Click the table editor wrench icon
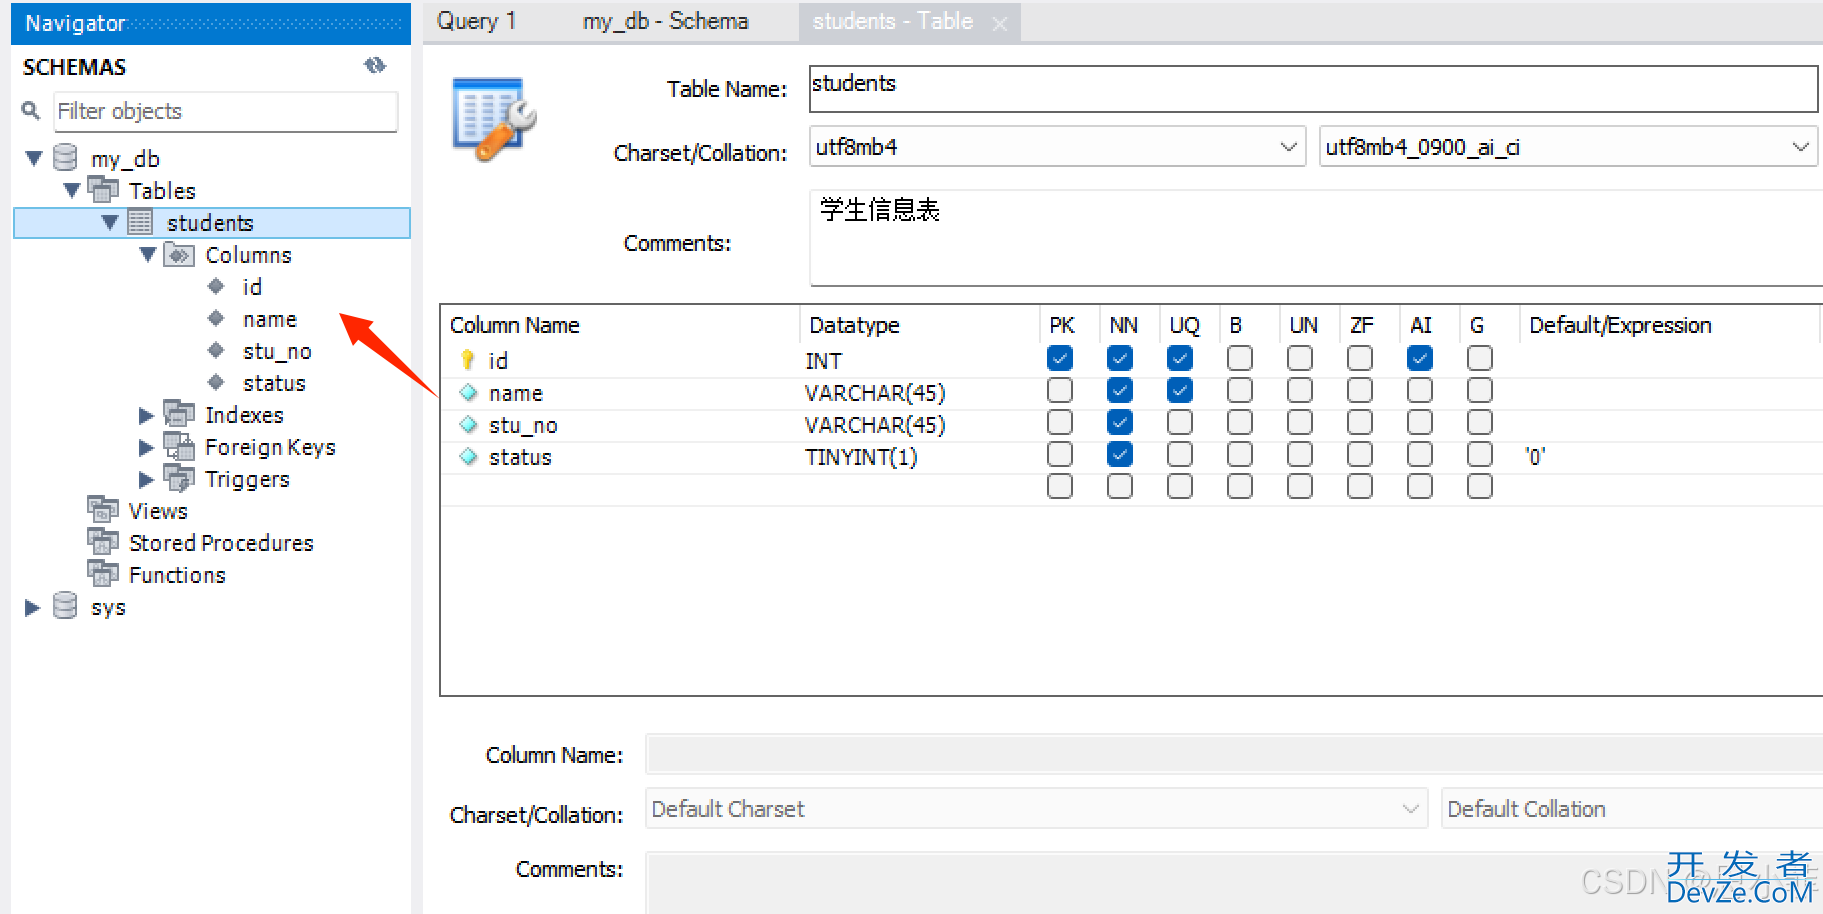The height and width of the screenshot is (914, 1823). (495, 119)
